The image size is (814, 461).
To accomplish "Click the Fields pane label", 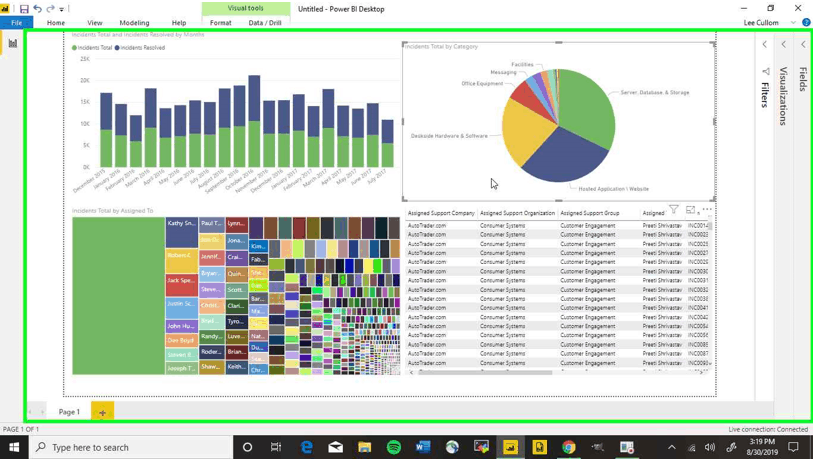I will point(803,79).
